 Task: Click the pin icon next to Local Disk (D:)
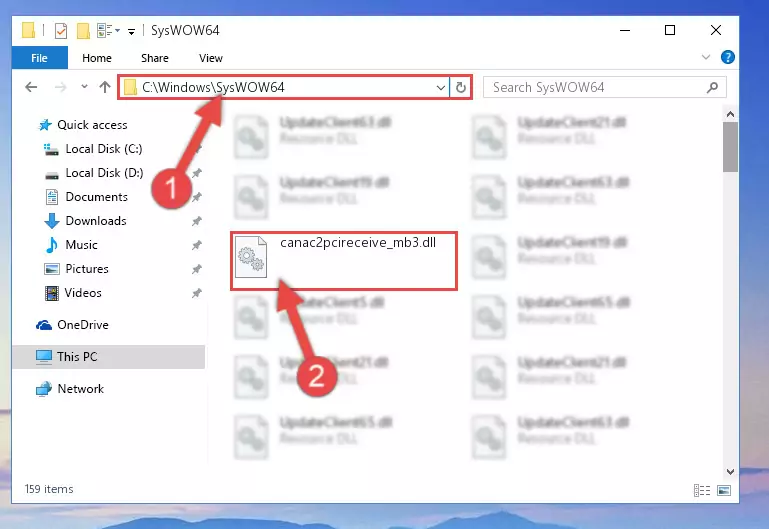(197, 173)
